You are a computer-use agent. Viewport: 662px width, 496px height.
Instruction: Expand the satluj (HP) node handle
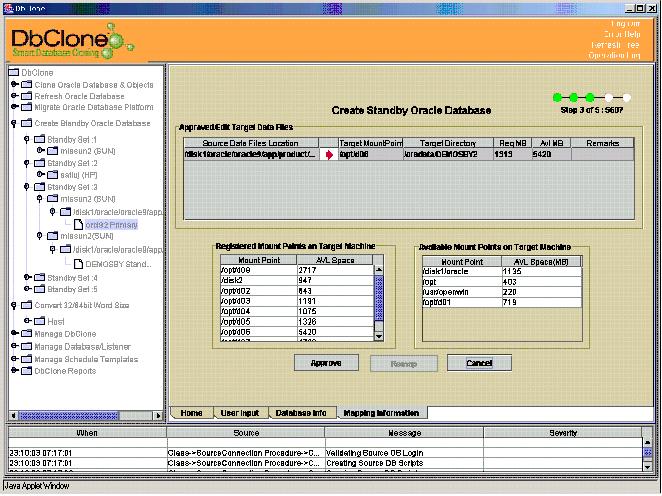(x=40, y=174)
